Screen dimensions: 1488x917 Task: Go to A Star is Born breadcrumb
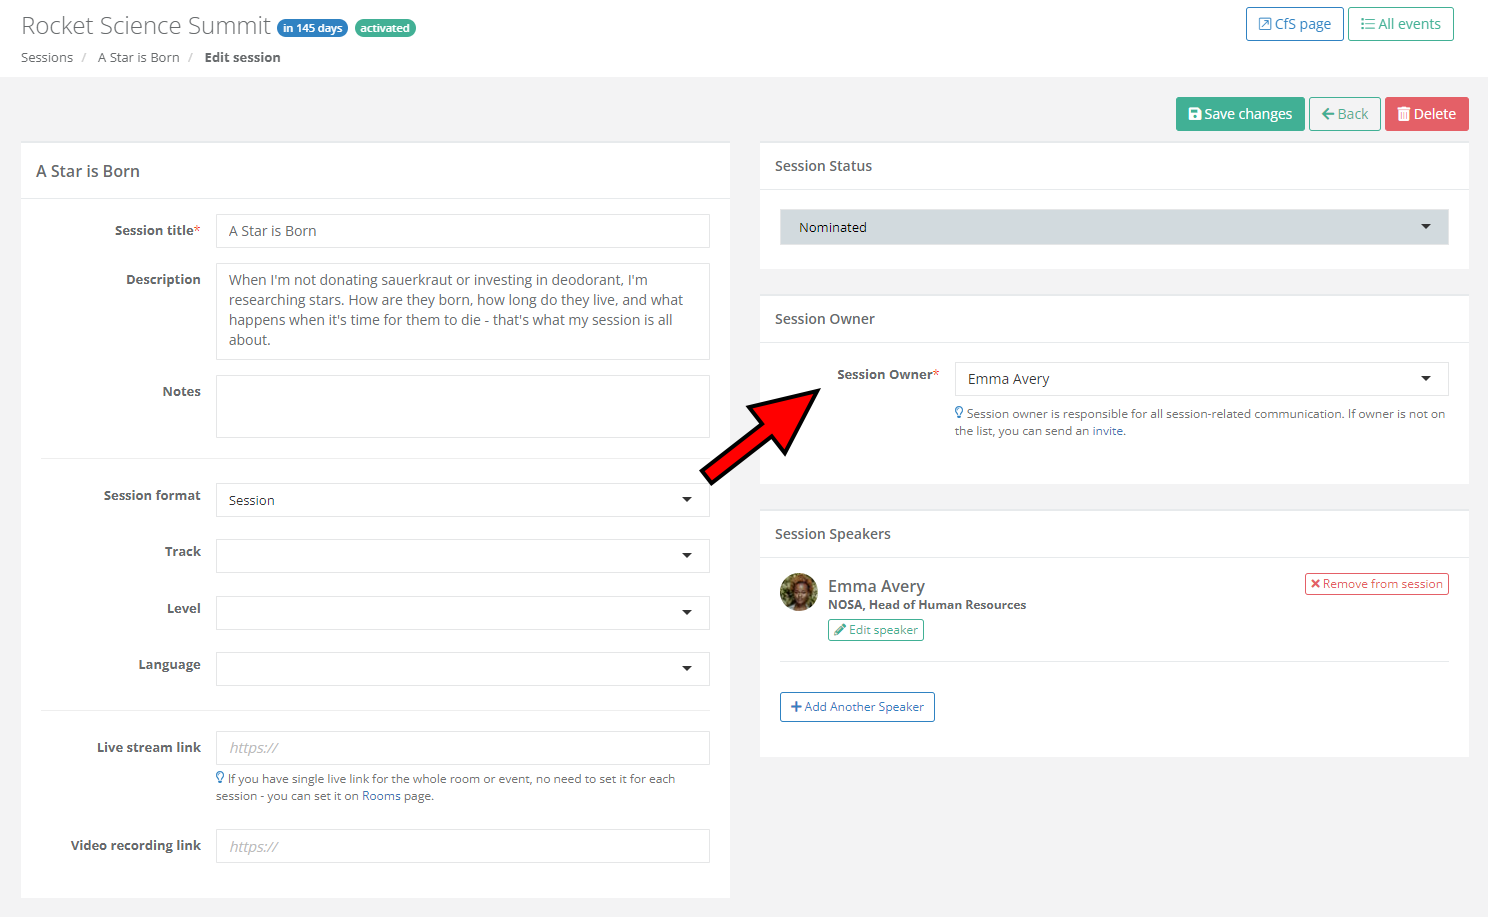coord(138,58)
